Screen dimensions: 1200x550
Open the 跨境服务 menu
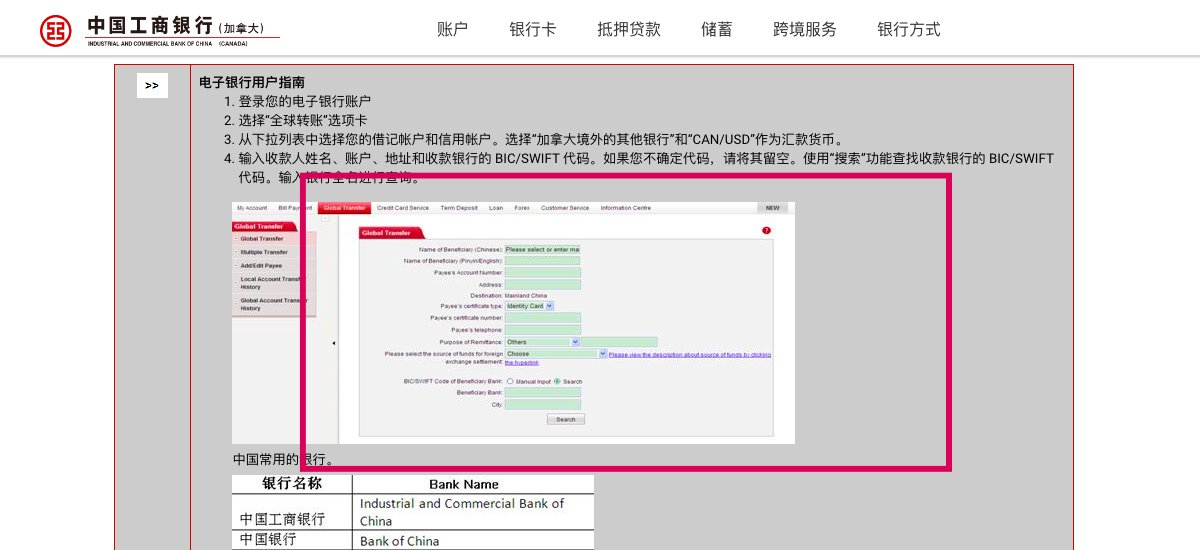point(804,30)
